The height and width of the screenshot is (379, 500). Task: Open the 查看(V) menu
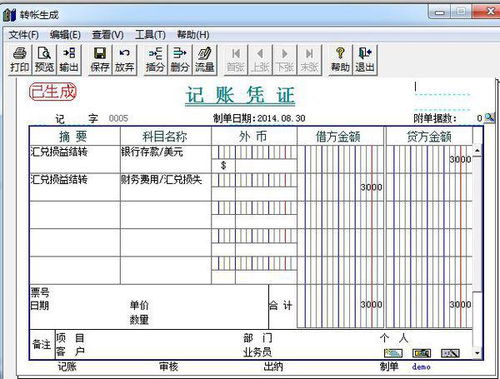108,35
